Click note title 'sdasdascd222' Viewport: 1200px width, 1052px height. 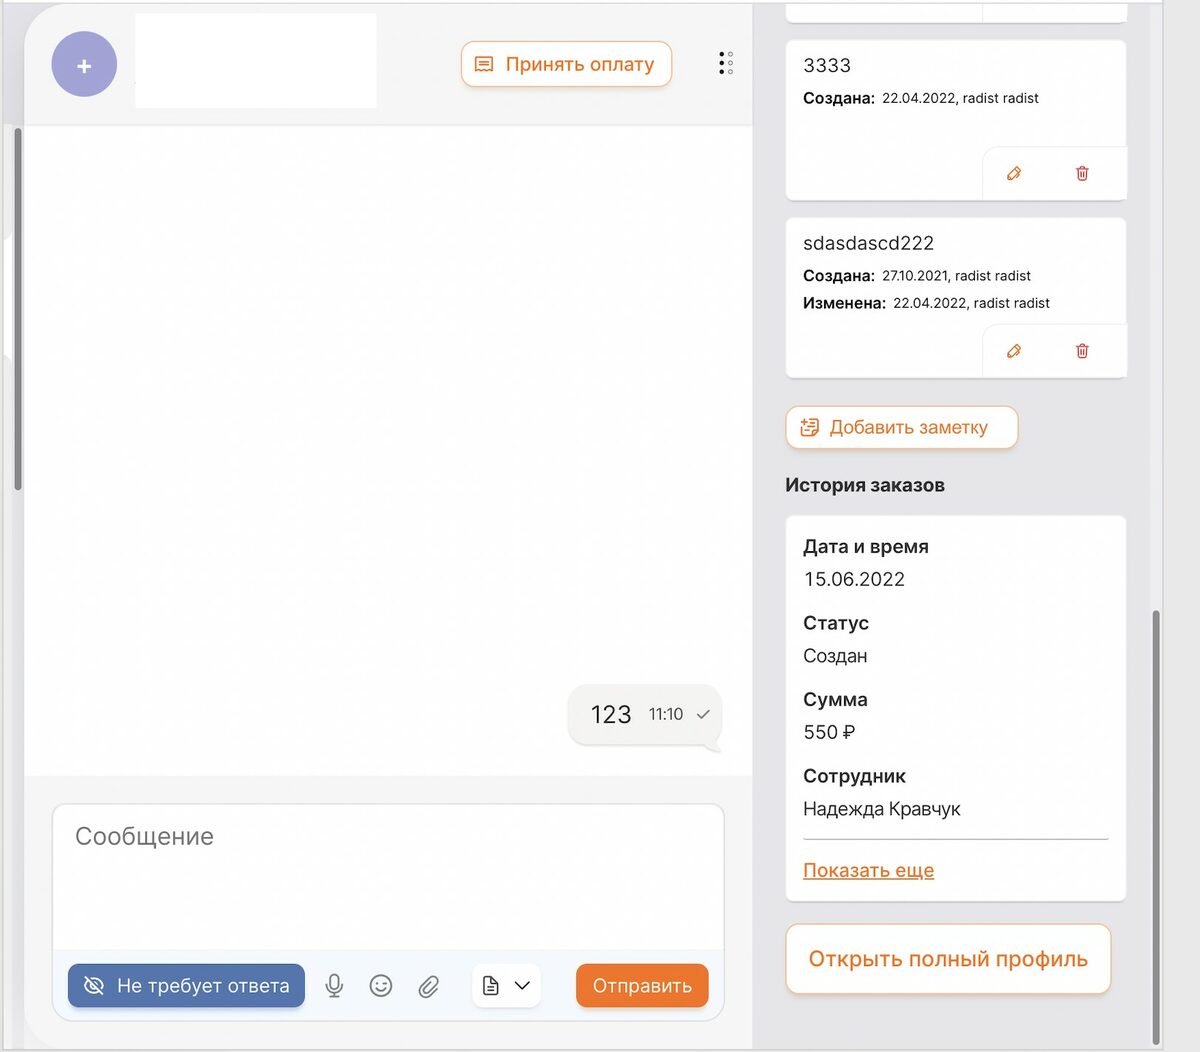[x=868, y=243]
